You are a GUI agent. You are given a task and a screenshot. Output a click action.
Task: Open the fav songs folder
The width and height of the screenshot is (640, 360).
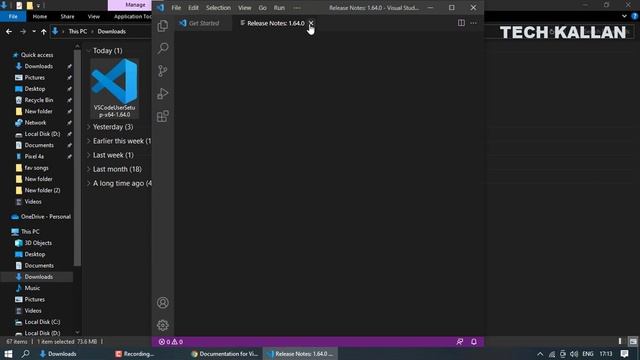click(36, 168)
